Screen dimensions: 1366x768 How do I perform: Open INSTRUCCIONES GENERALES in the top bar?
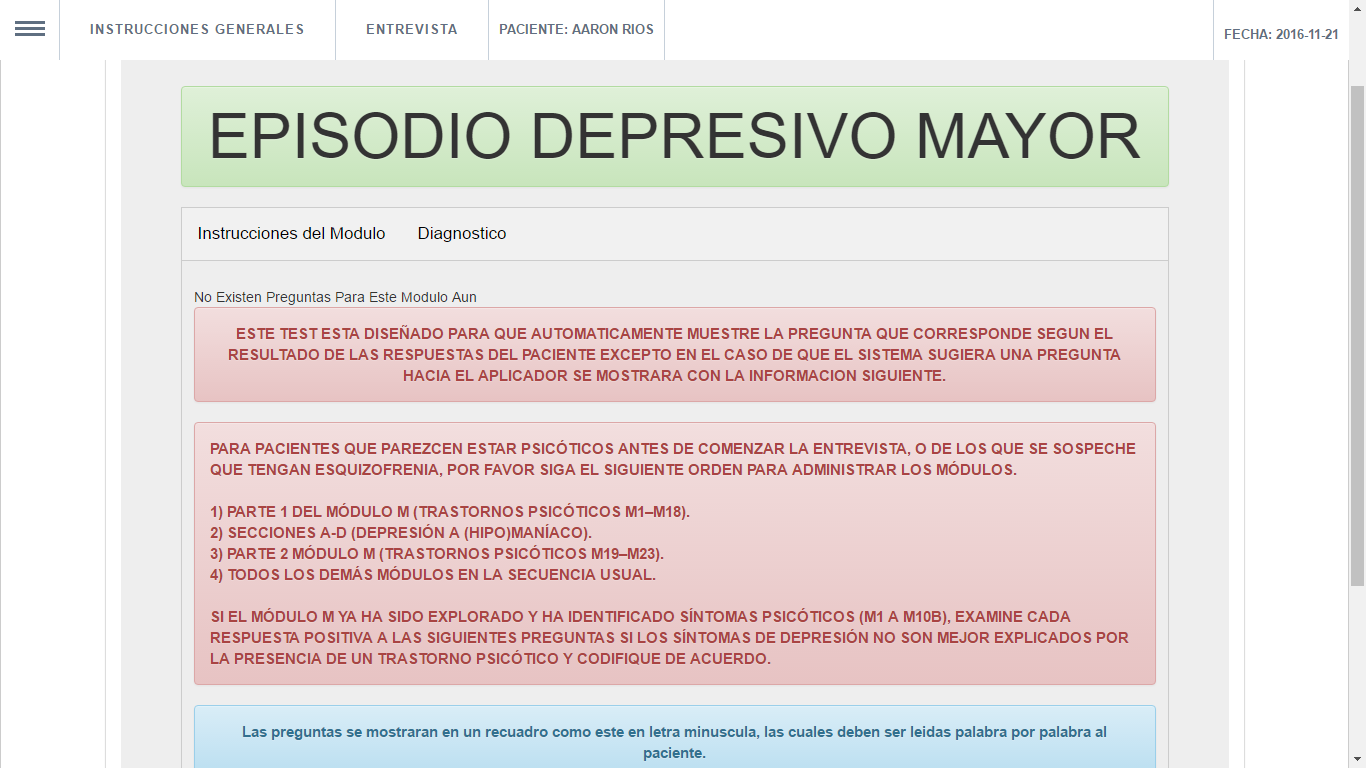[x=197, y=30]
